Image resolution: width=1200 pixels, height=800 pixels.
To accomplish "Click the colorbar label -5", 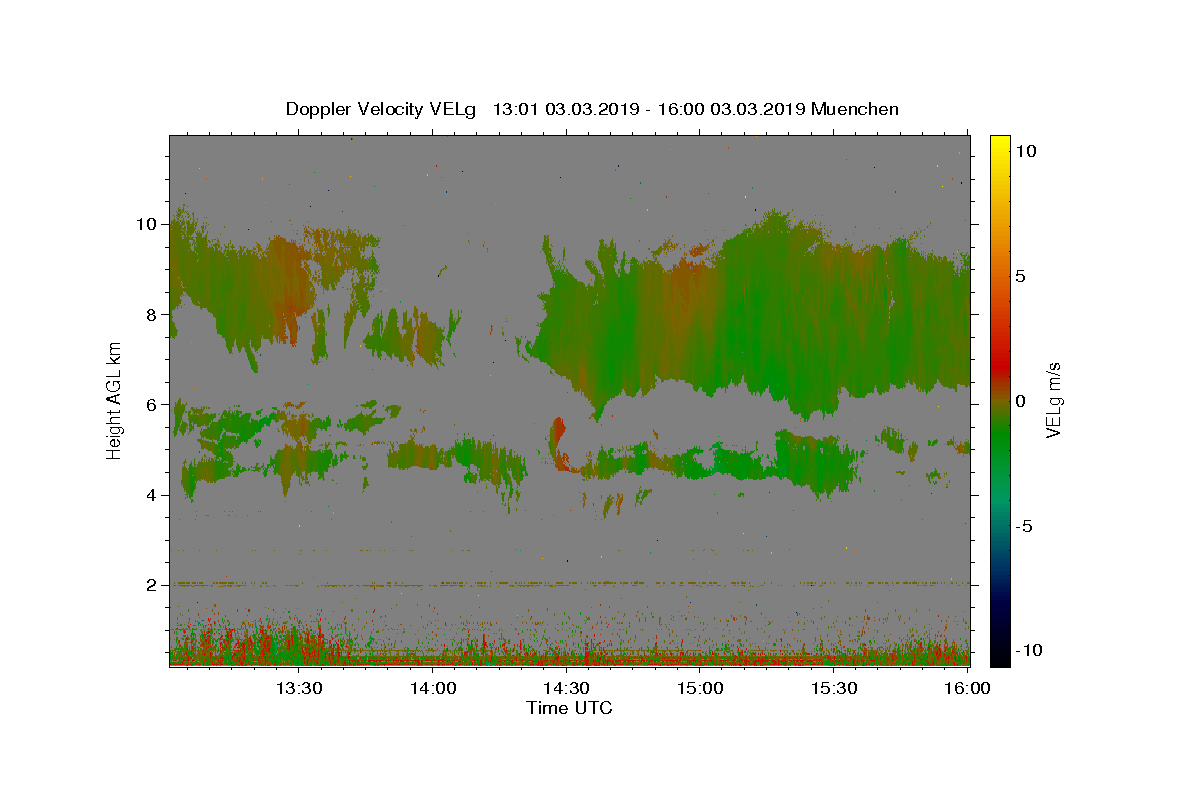I will [1025, 526].
